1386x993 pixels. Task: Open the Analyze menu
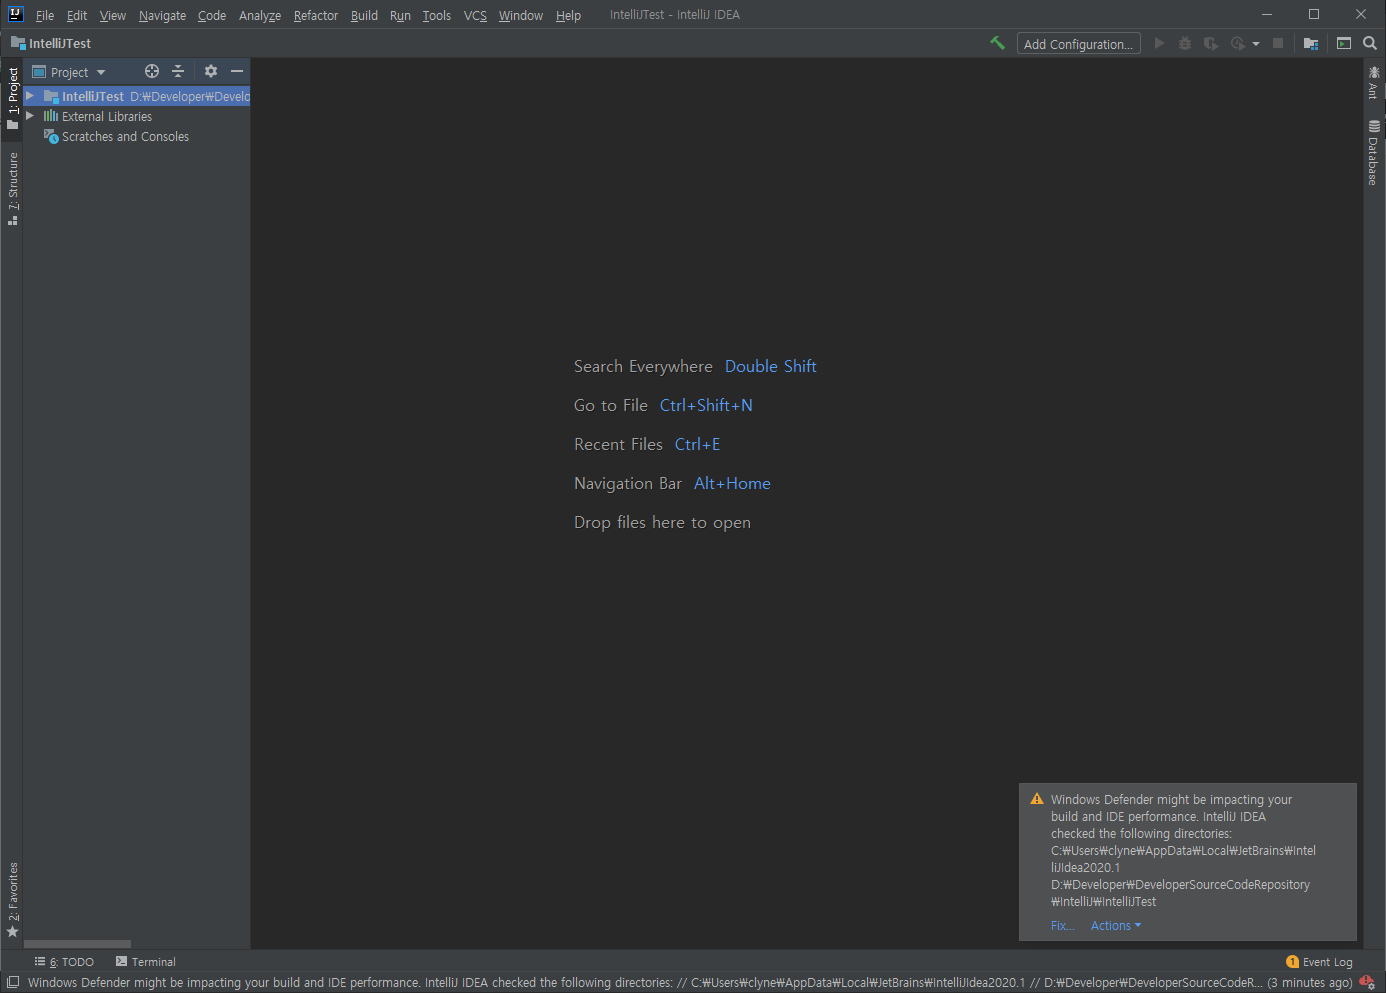[260, 15]
